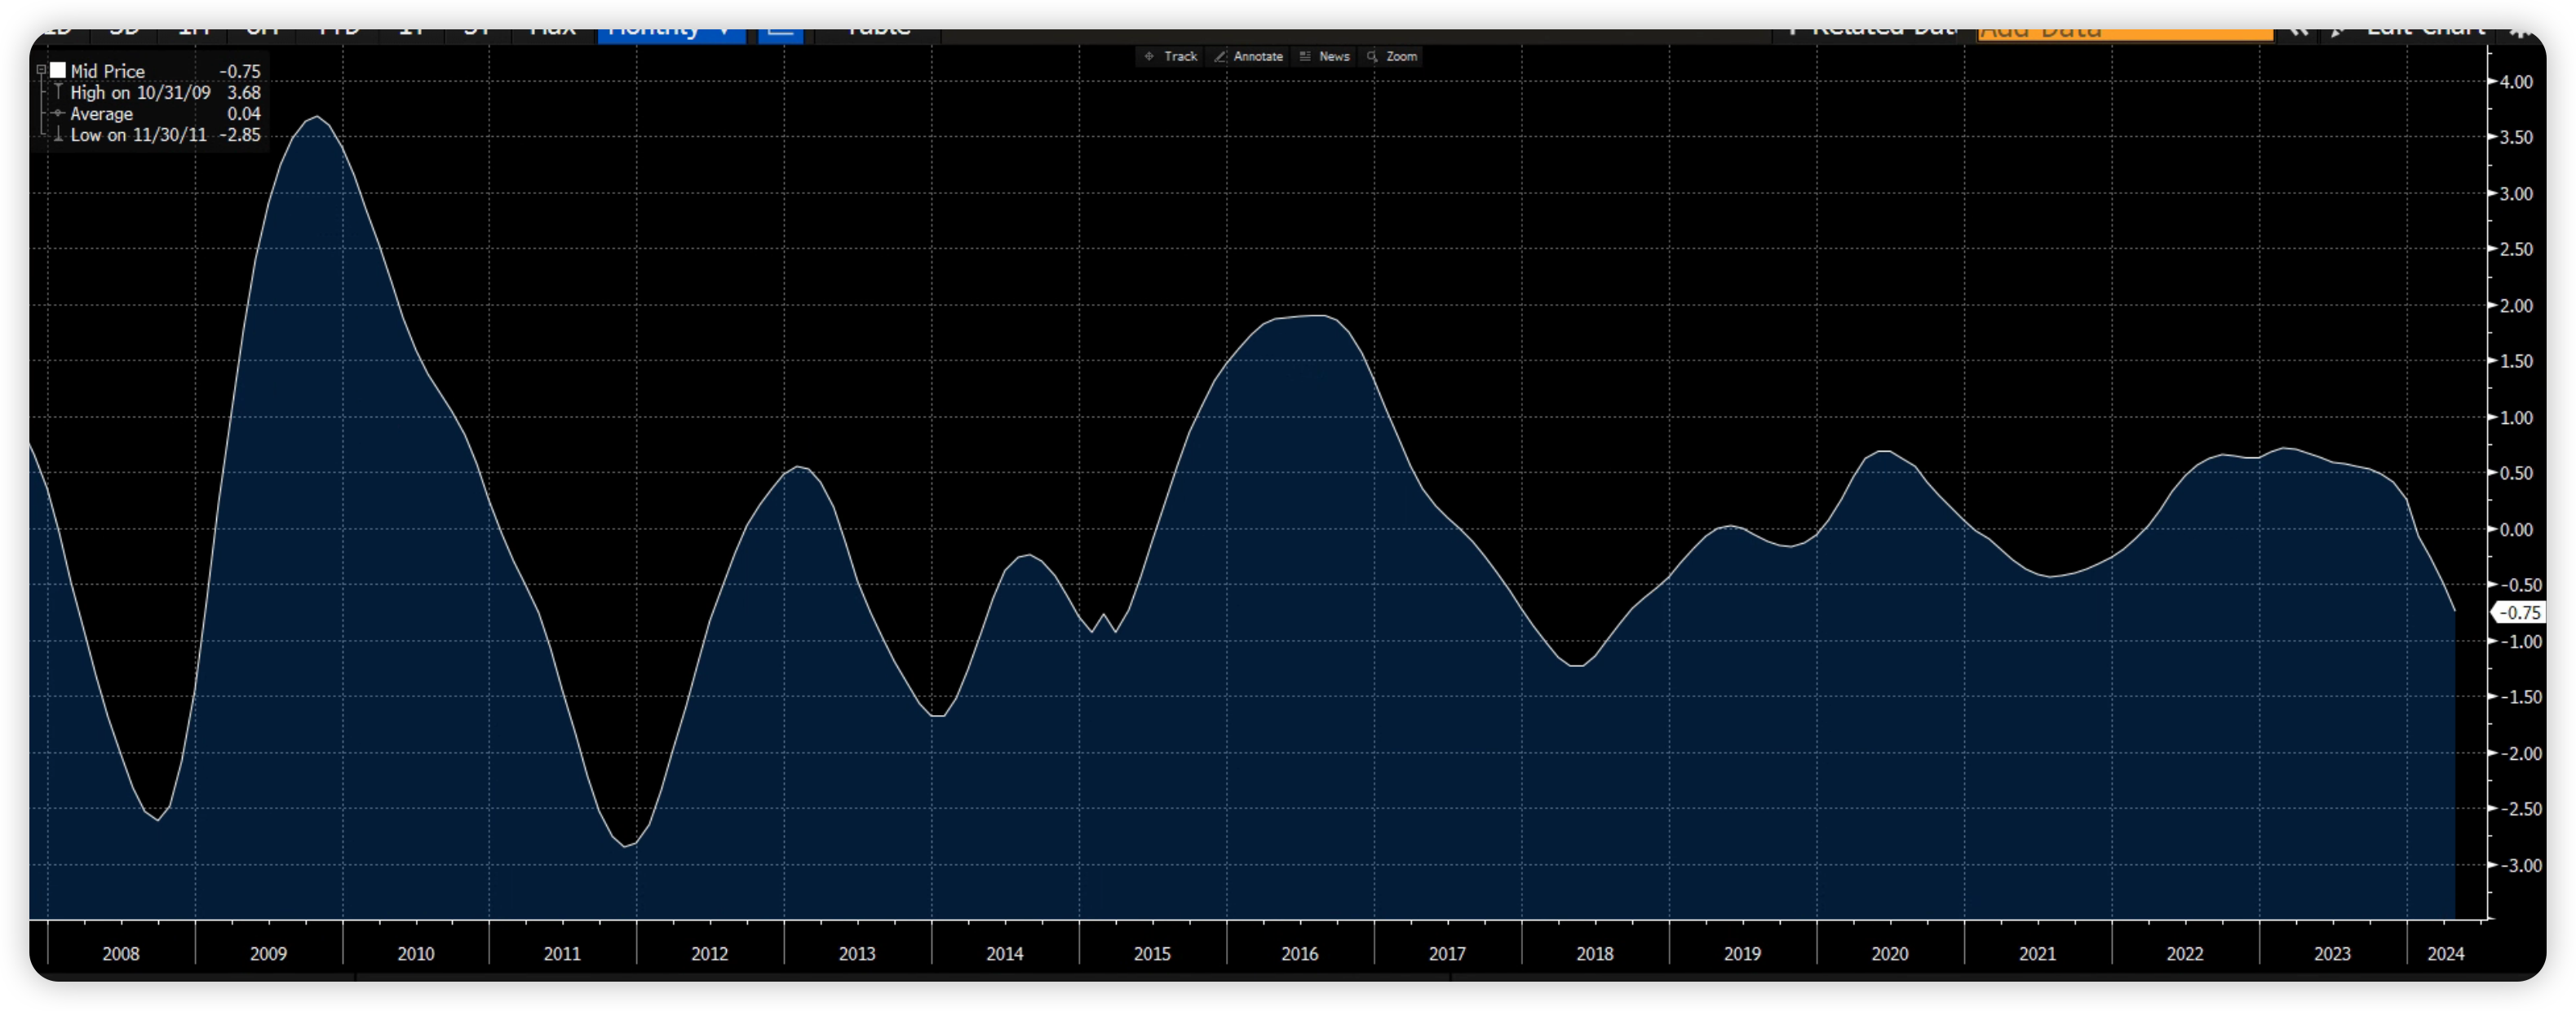Click the Low on 11/30/11 legend row

(138, 135)
